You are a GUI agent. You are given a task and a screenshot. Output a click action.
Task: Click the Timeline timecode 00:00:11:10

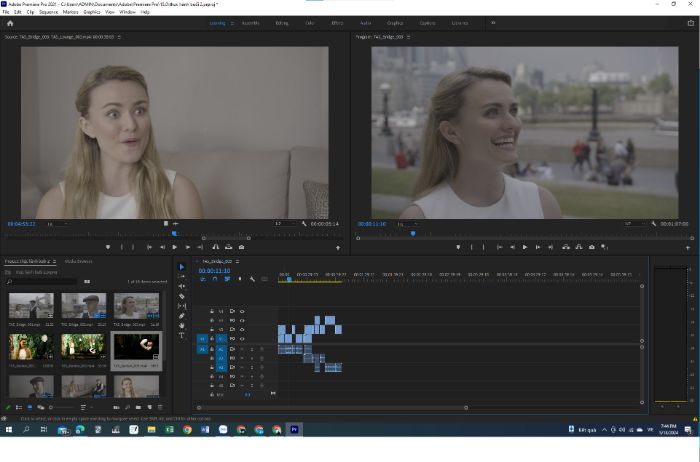[214, 271]
